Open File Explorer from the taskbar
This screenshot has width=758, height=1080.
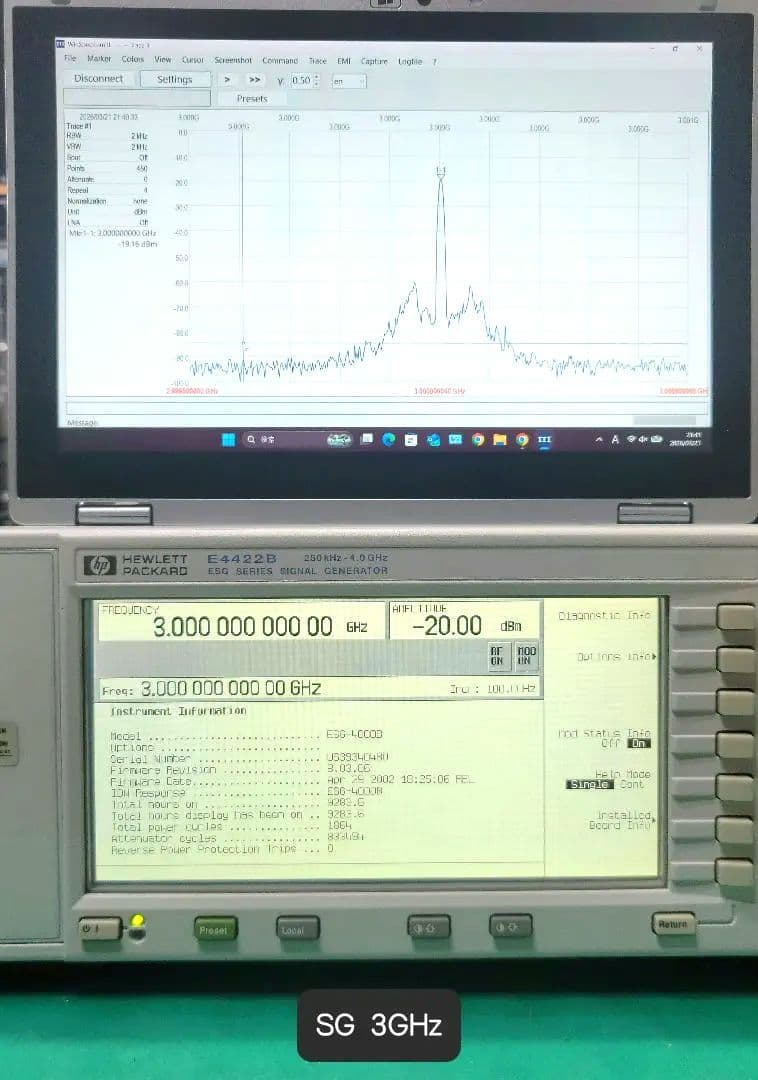[500, 439]
